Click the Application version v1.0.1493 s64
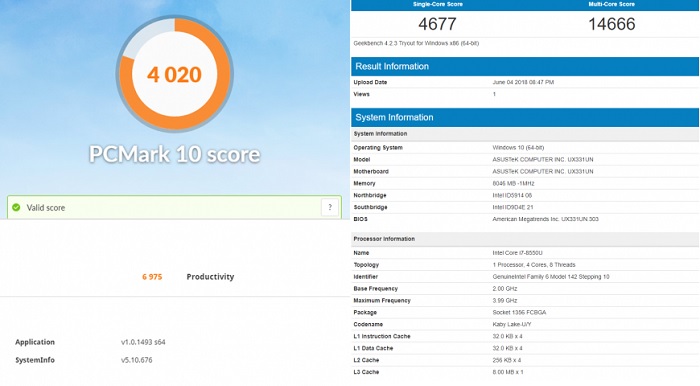The height and width of the screenshot is (386, 700). pyautogui.click(x=143, y=342)
